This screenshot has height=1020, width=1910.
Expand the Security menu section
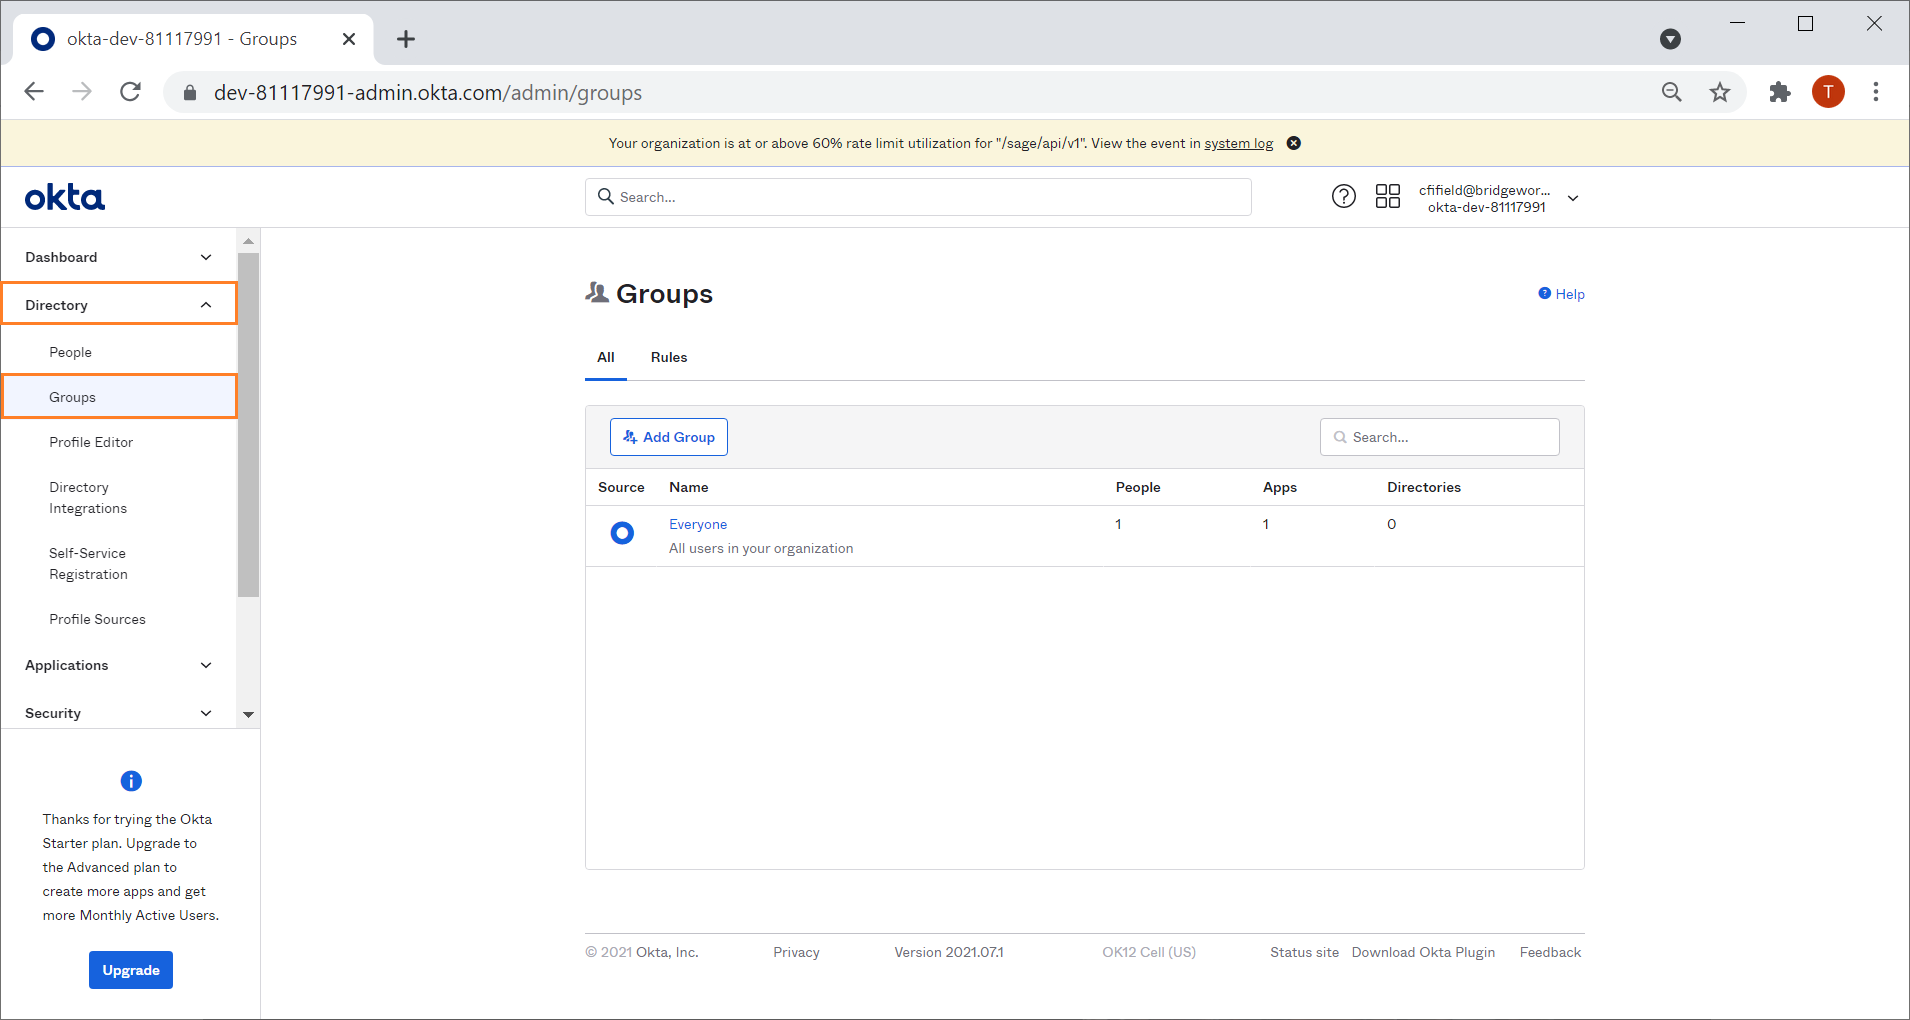119,713
